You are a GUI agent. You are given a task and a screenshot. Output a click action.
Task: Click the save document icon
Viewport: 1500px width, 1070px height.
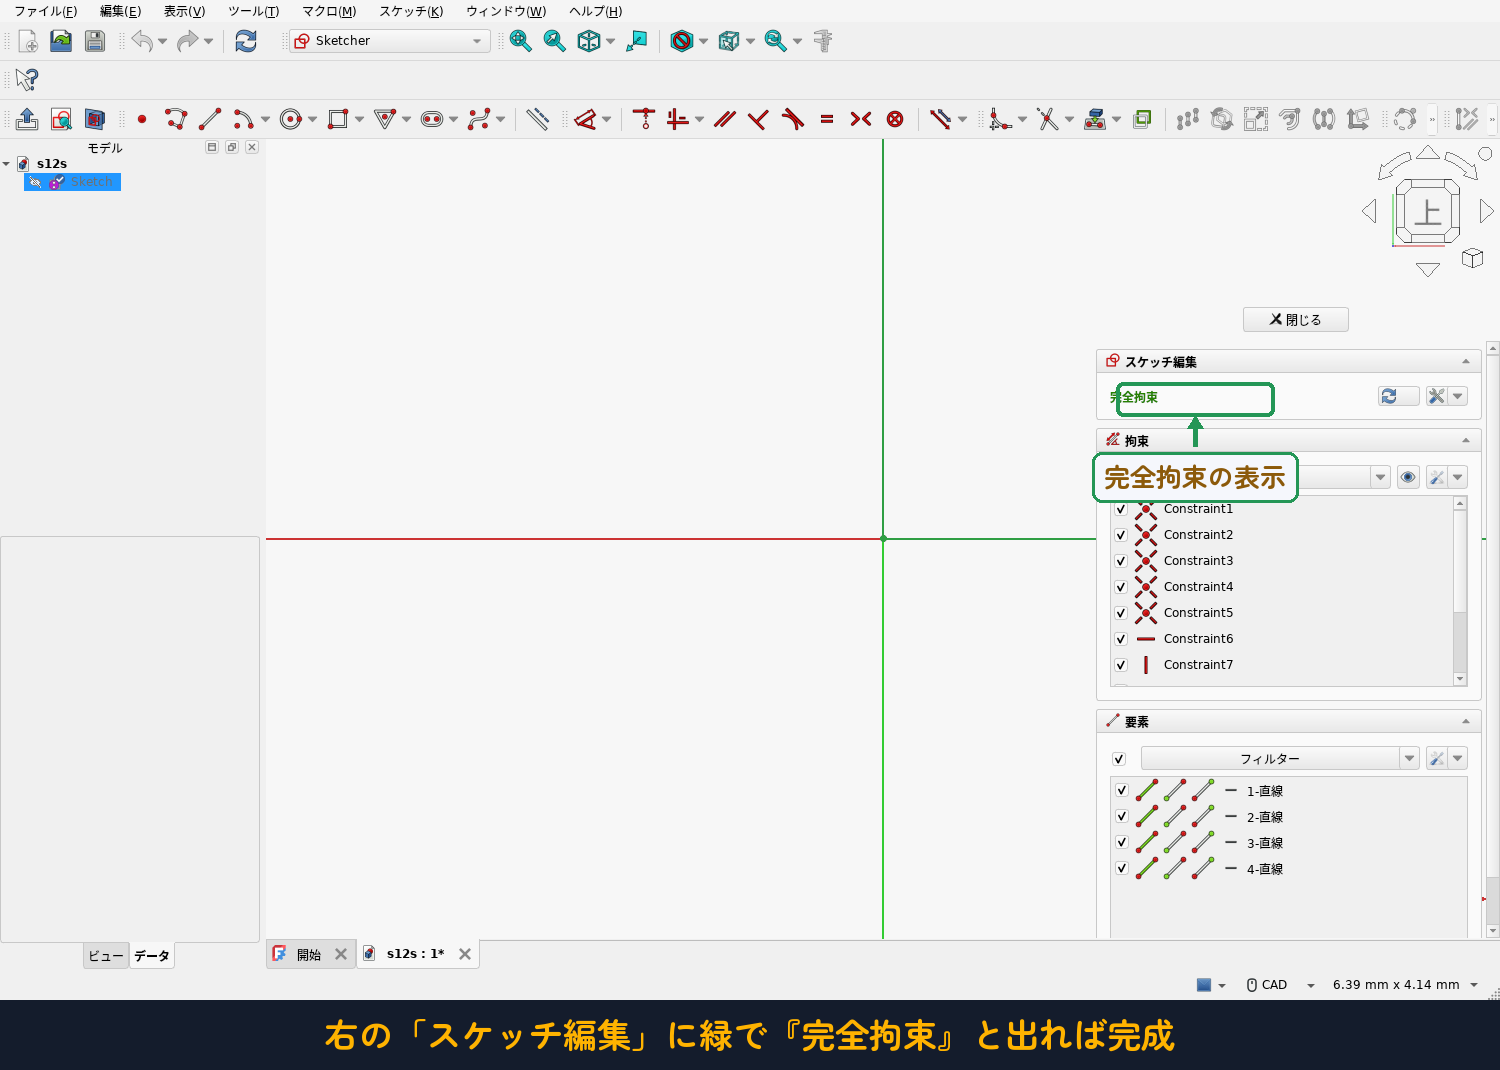tap(95, 41)
